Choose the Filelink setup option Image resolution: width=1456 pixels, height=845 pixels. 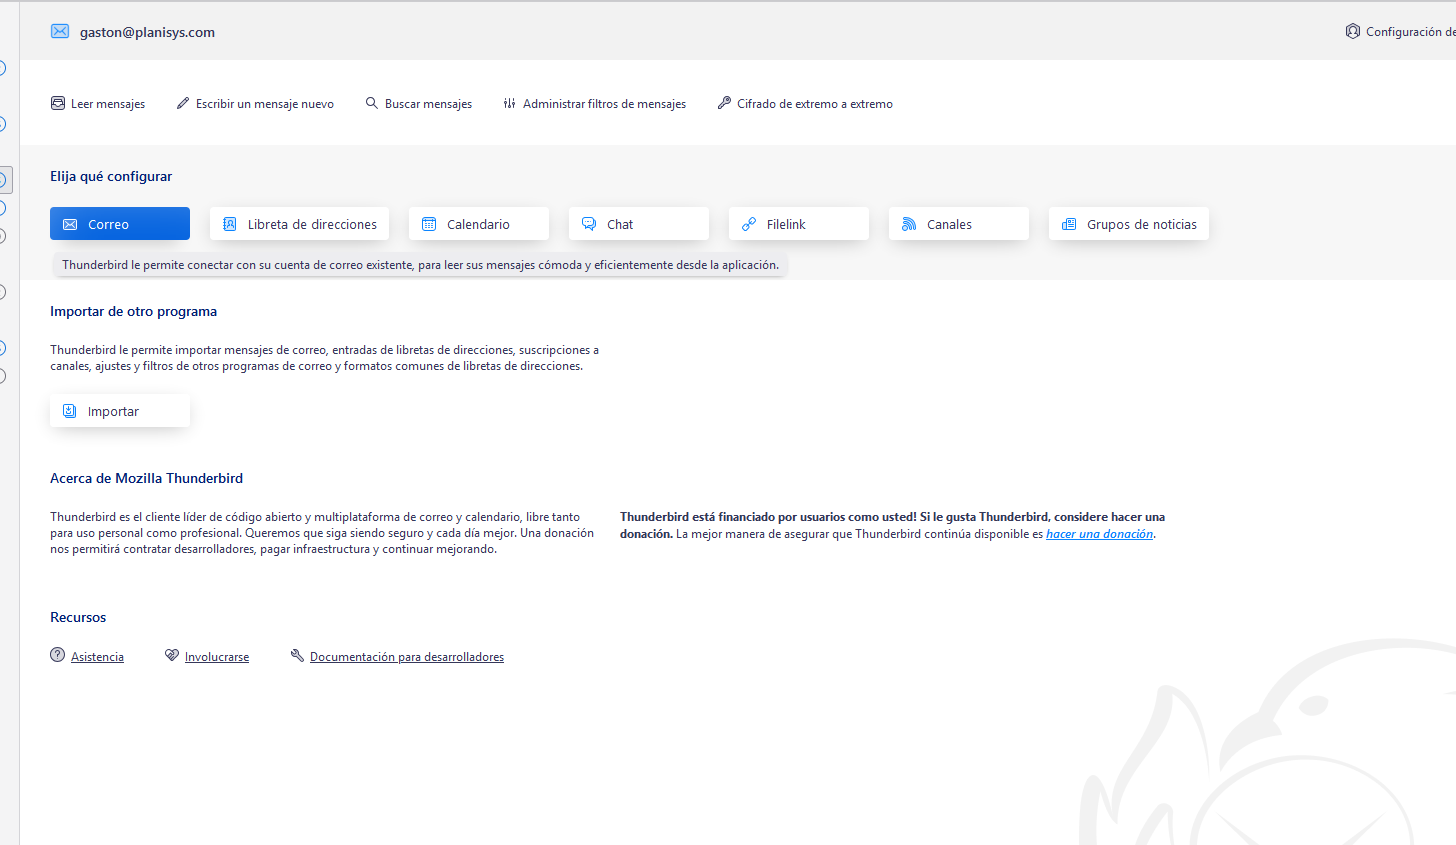point(799,224)
